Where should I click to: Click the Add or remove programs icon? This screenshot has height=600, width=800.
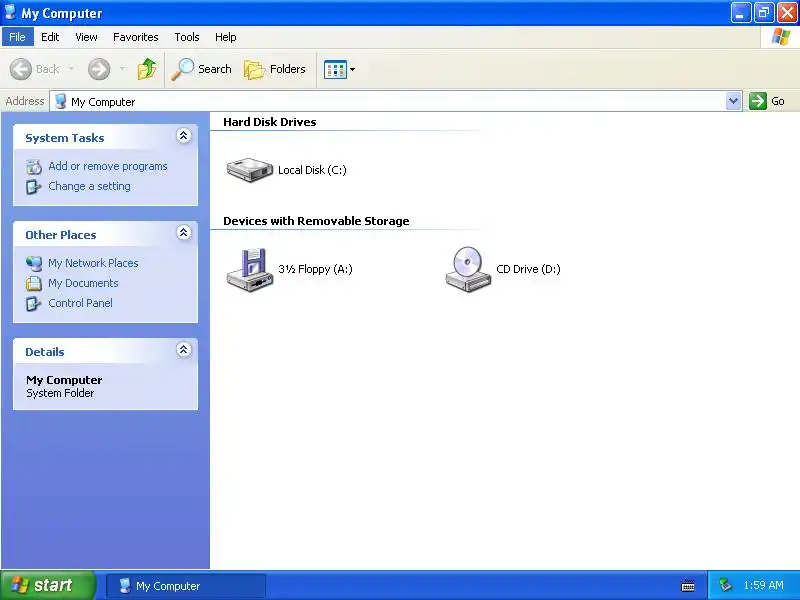pos(34,166)
